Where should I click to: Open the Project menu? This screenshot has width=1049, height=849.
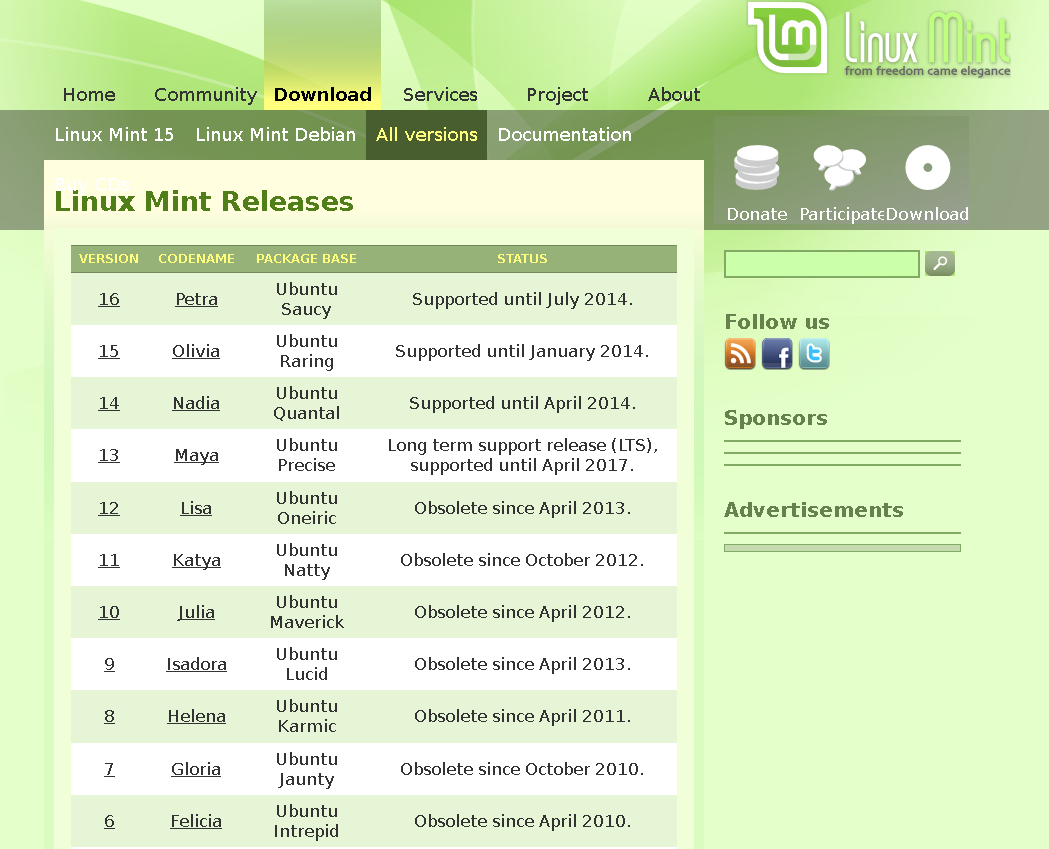(x=557, y=94)
